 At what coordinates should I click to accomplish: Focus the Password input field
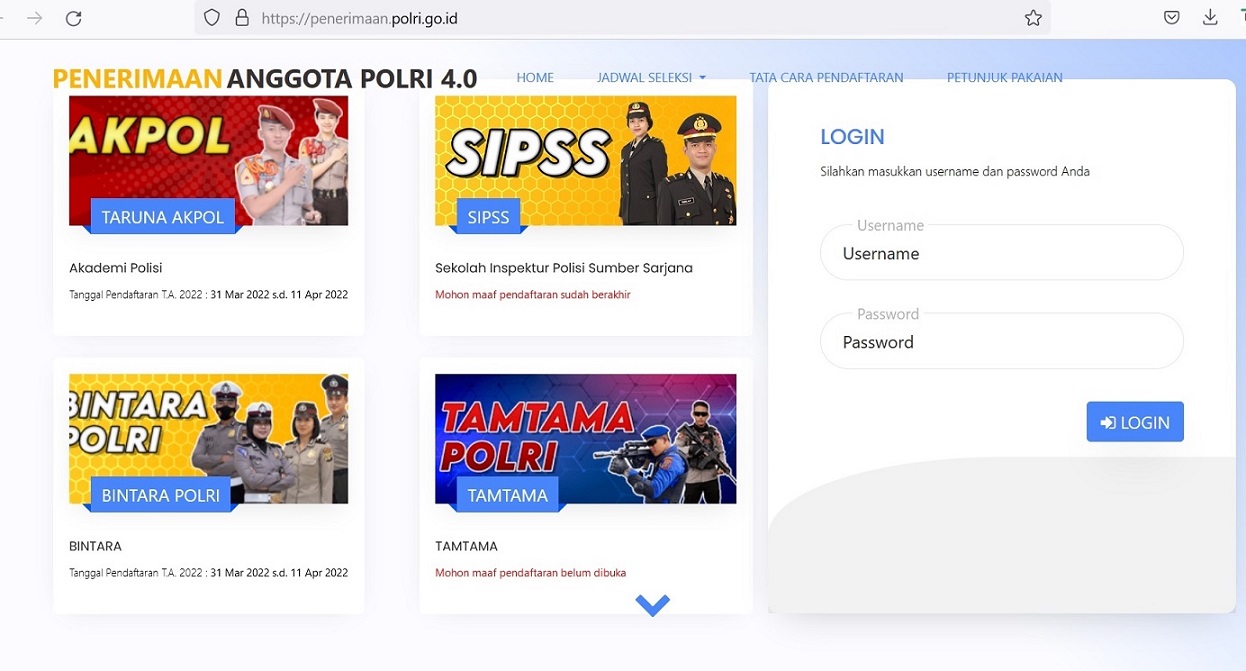pyautogui.click(x=1001, y=341)
